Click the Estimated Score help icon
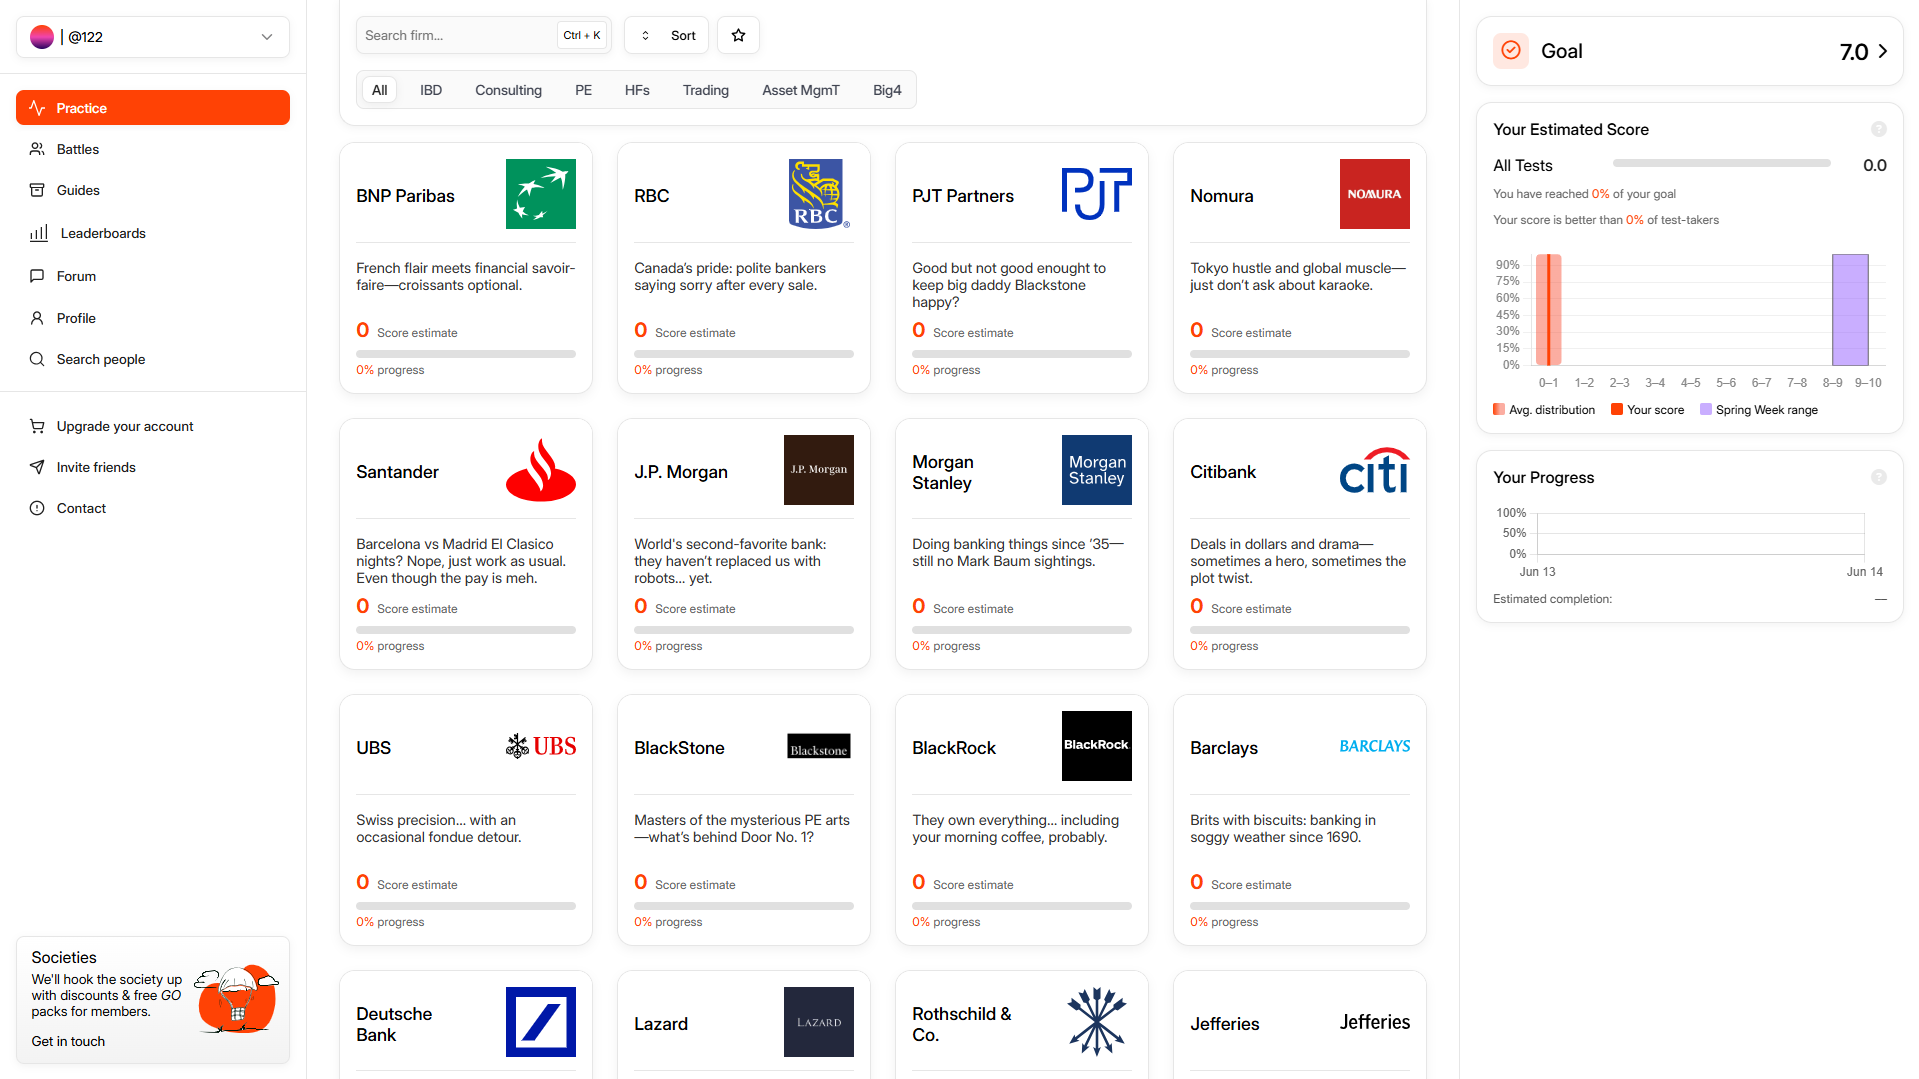Screen dimensions: 1919x1079 point(1879,129)
